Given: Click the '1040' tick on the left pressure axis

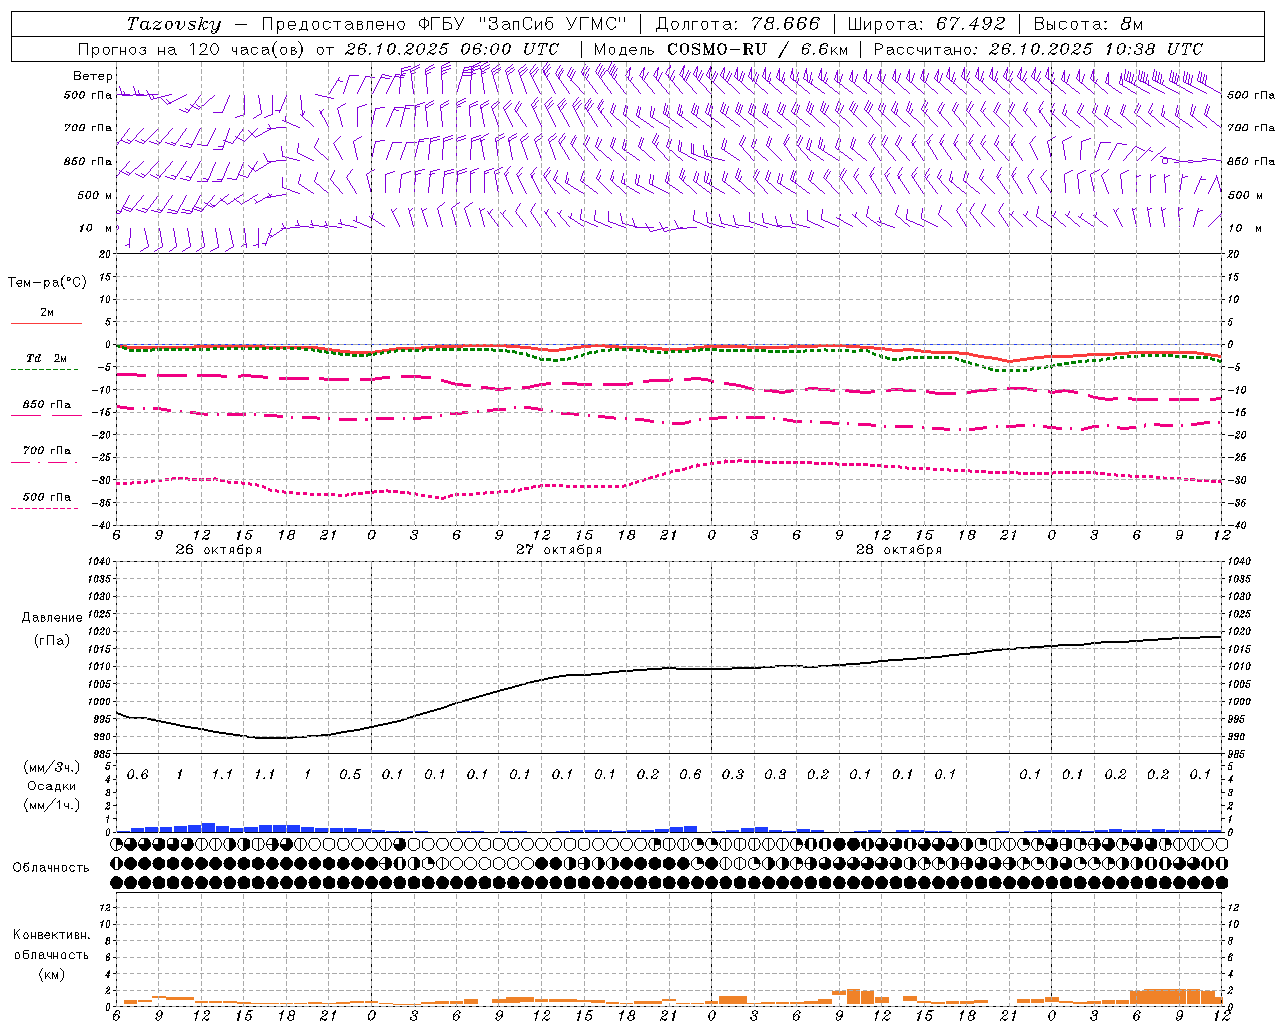Looking at the screenshot, I should pos(98,562).
